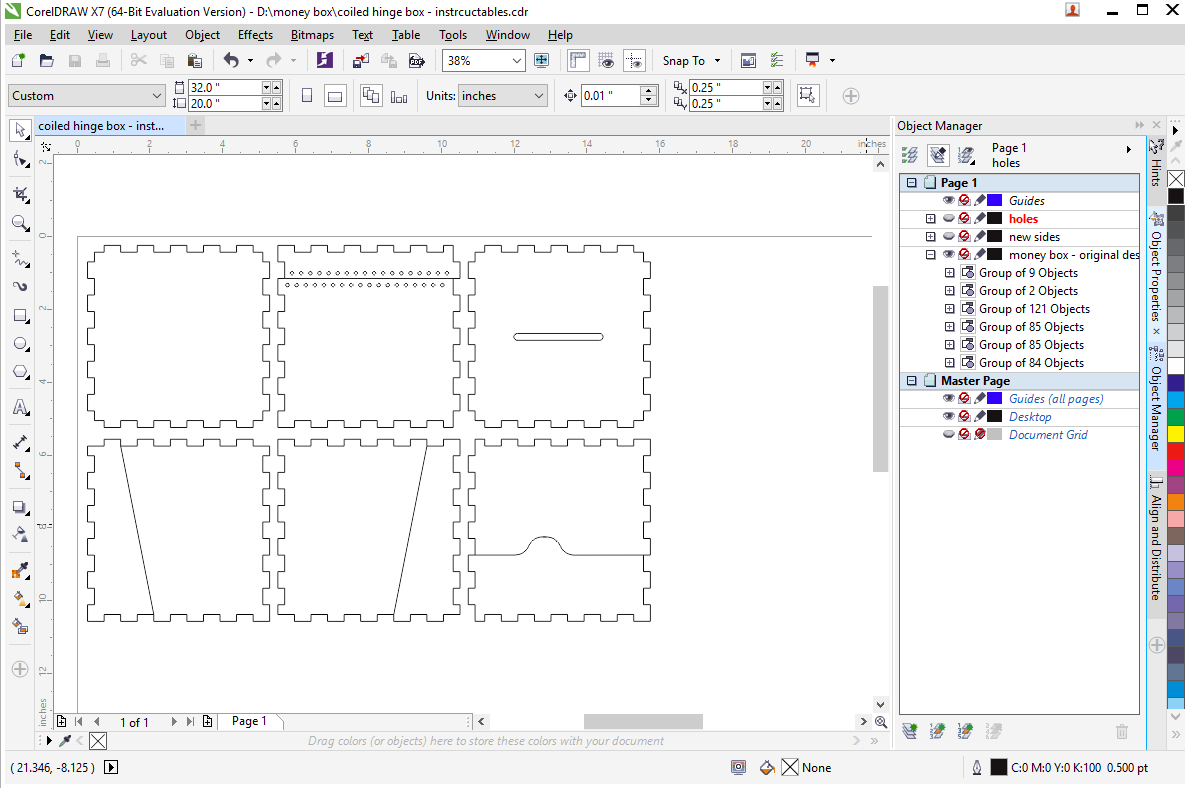Select the Parallel Dimension tool
1188x788 pixels.
point(20,443)
